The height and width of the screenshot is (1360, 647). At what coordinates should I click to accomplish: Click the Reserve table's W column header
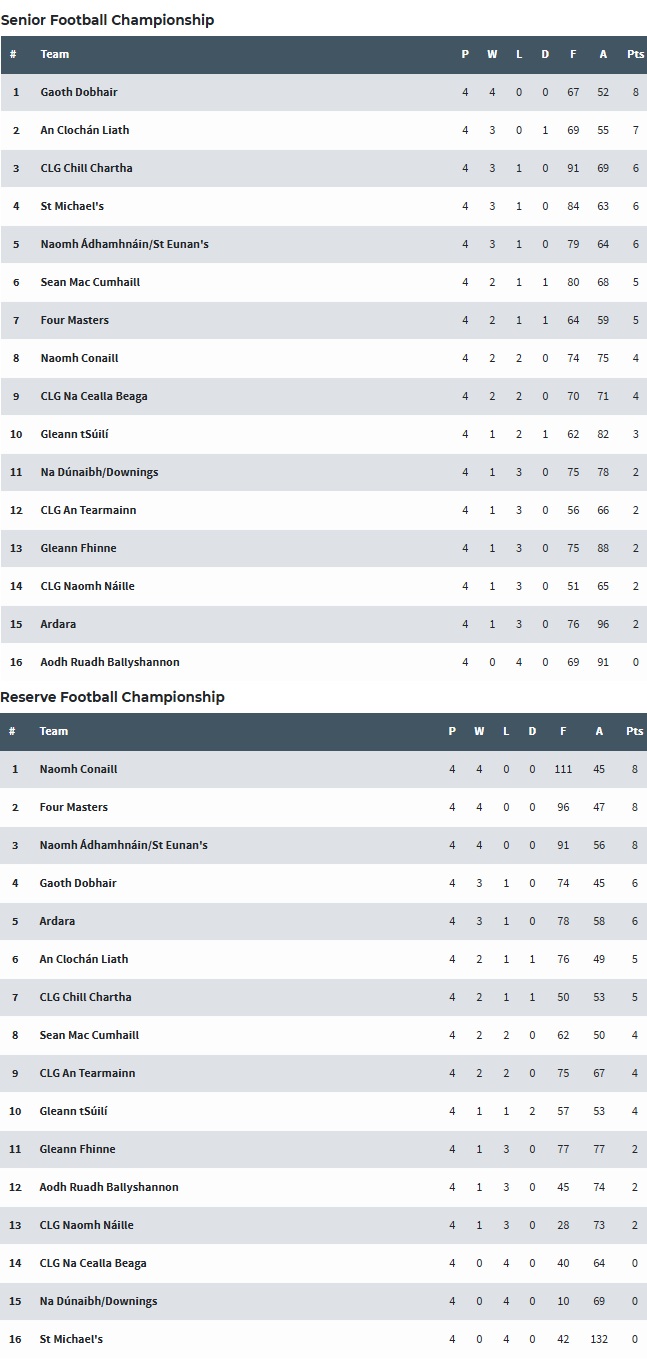479,731
